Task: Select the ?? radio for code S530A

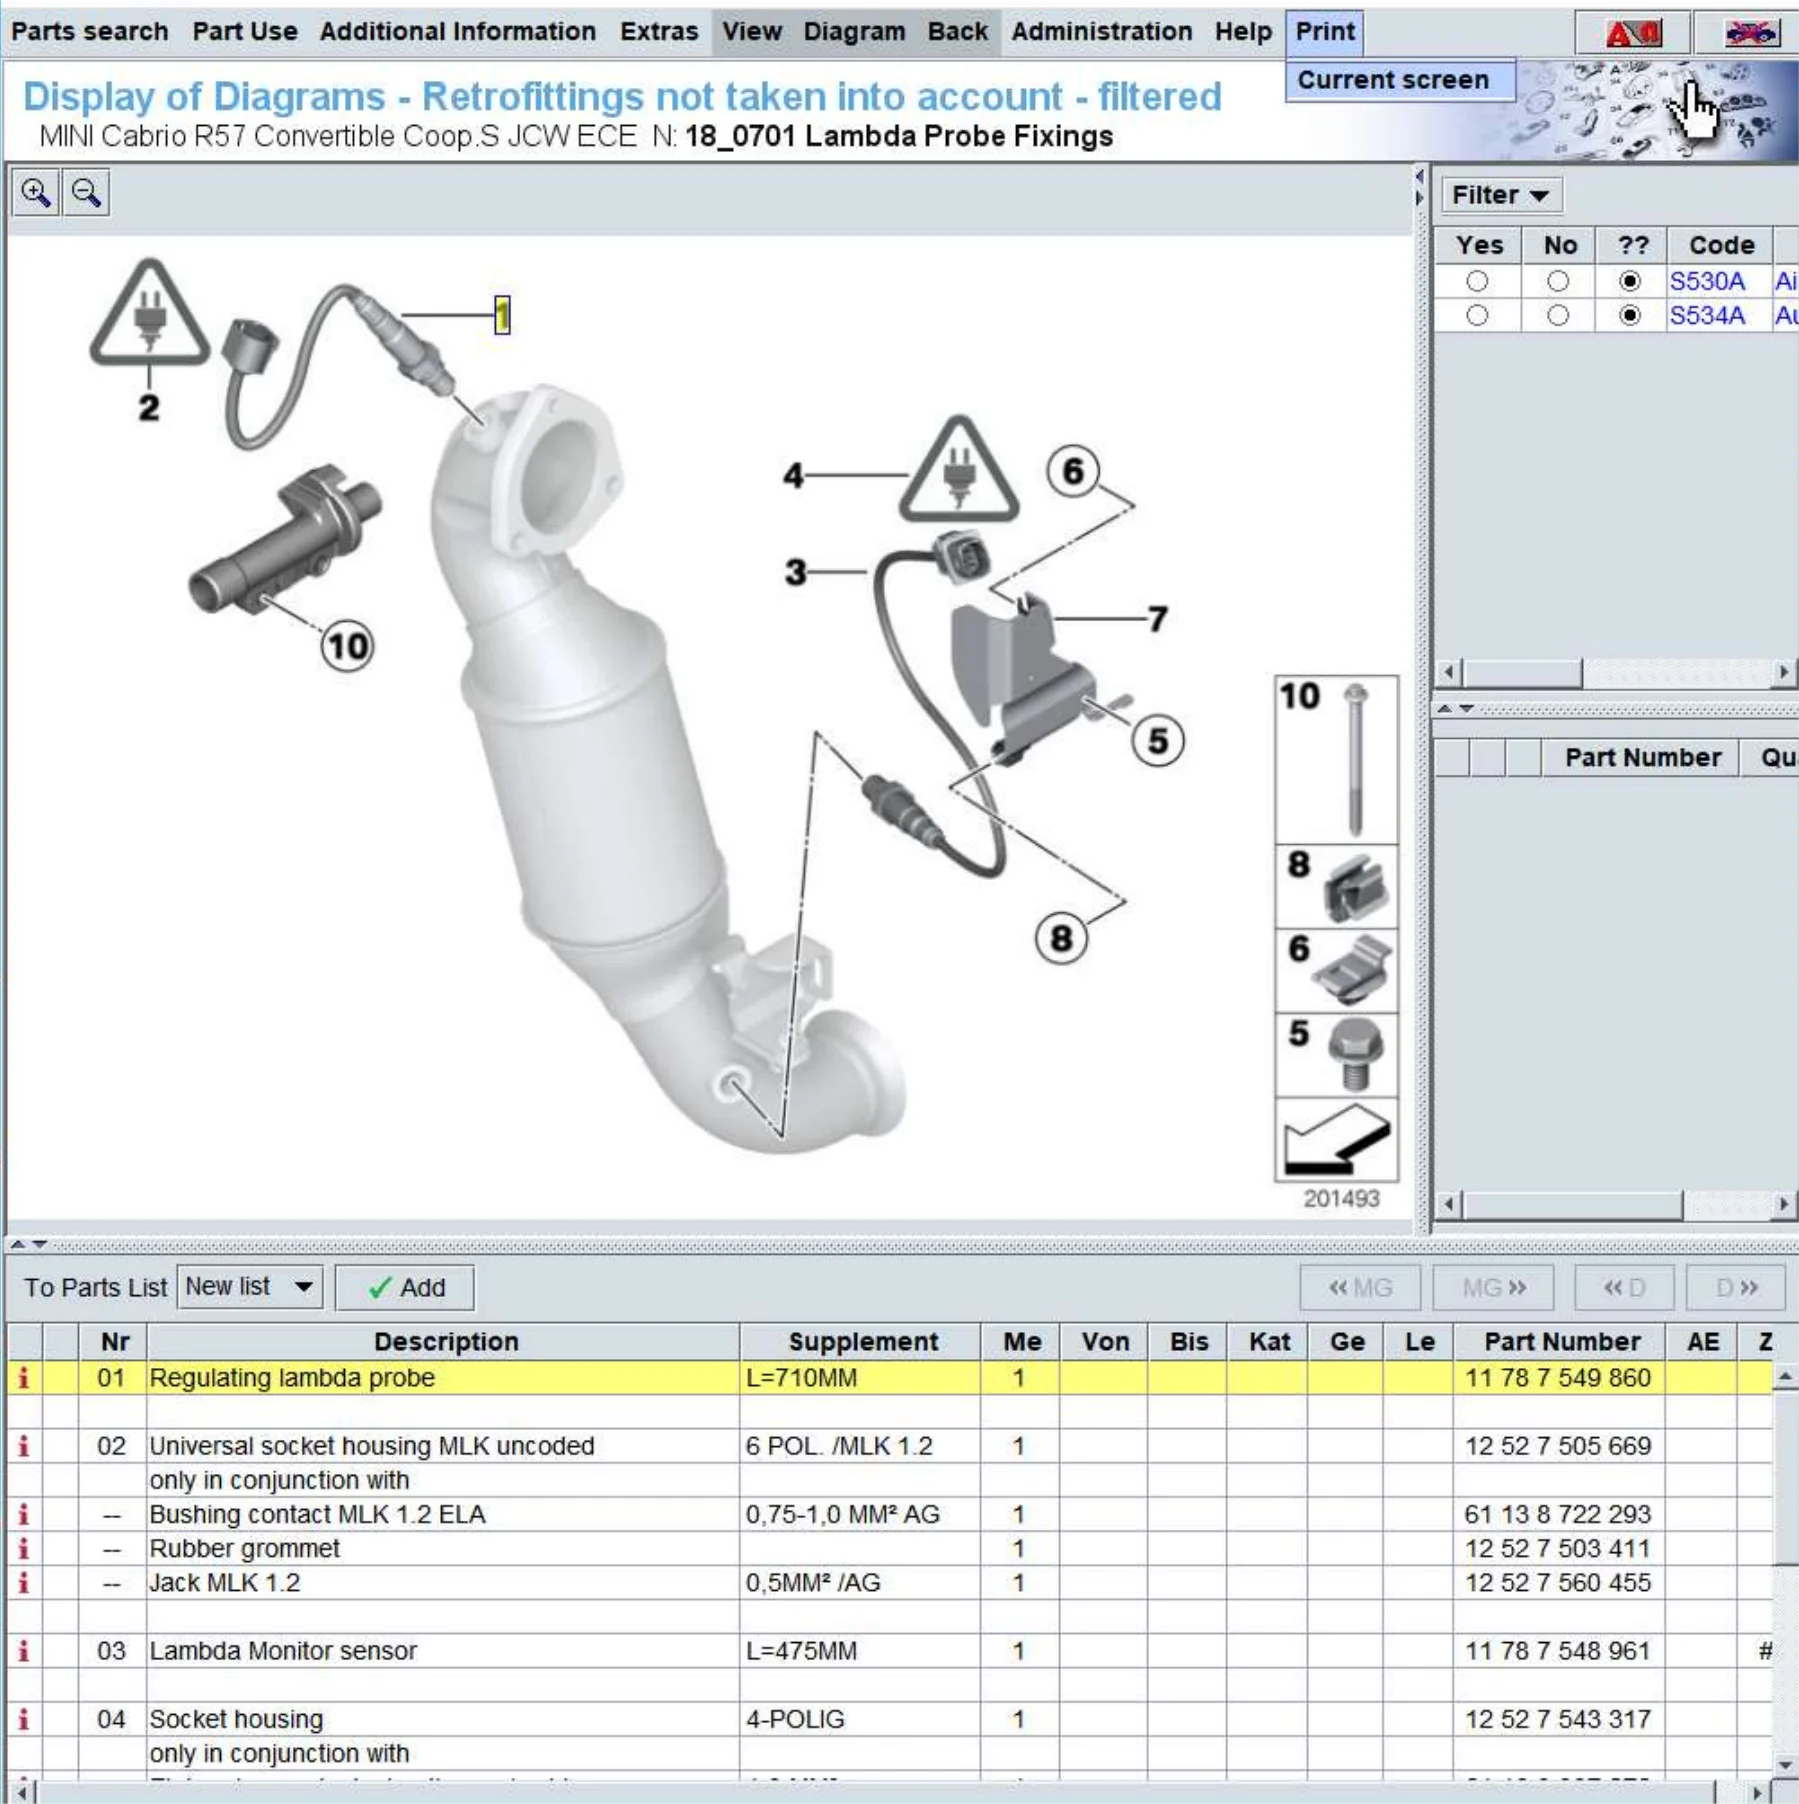Action: tap(1630, 282)
